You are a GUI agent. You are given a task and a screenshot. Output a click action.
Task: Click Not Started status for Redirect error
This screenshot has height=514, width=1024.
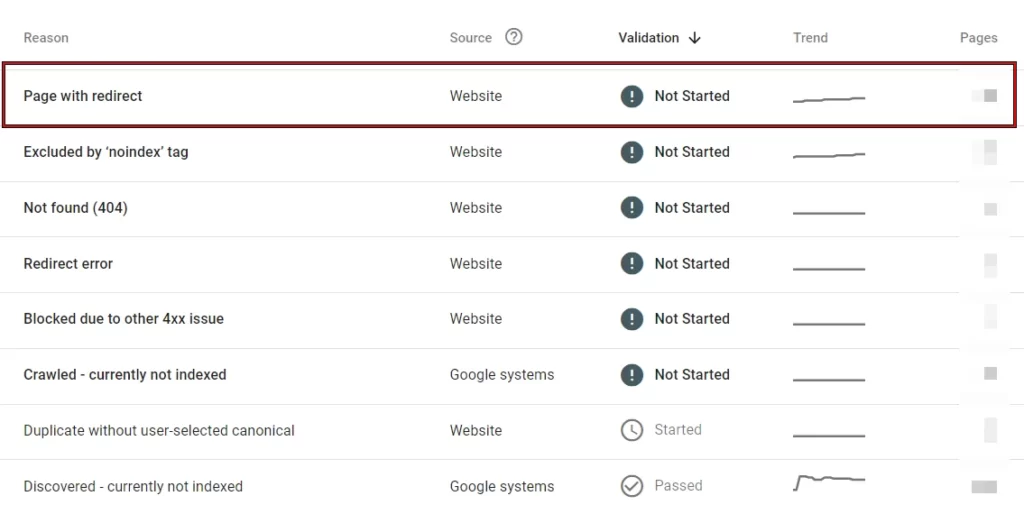(x=692, y=264)
